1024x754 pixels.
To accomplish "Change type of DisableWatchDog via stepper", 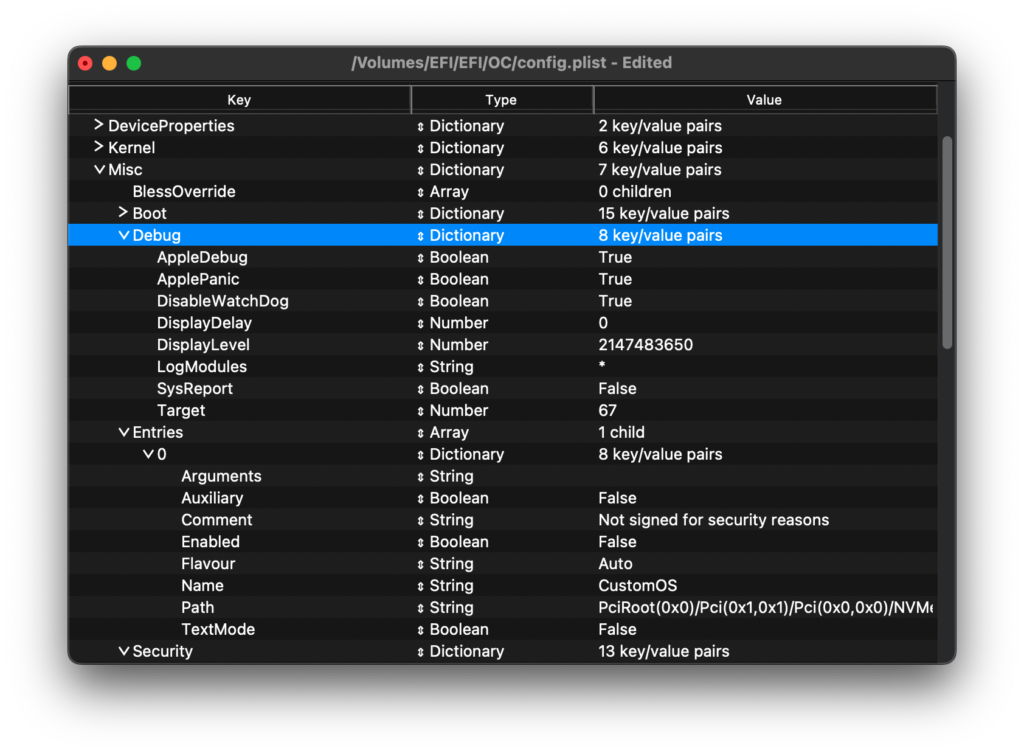I will (x=421, y=302).
